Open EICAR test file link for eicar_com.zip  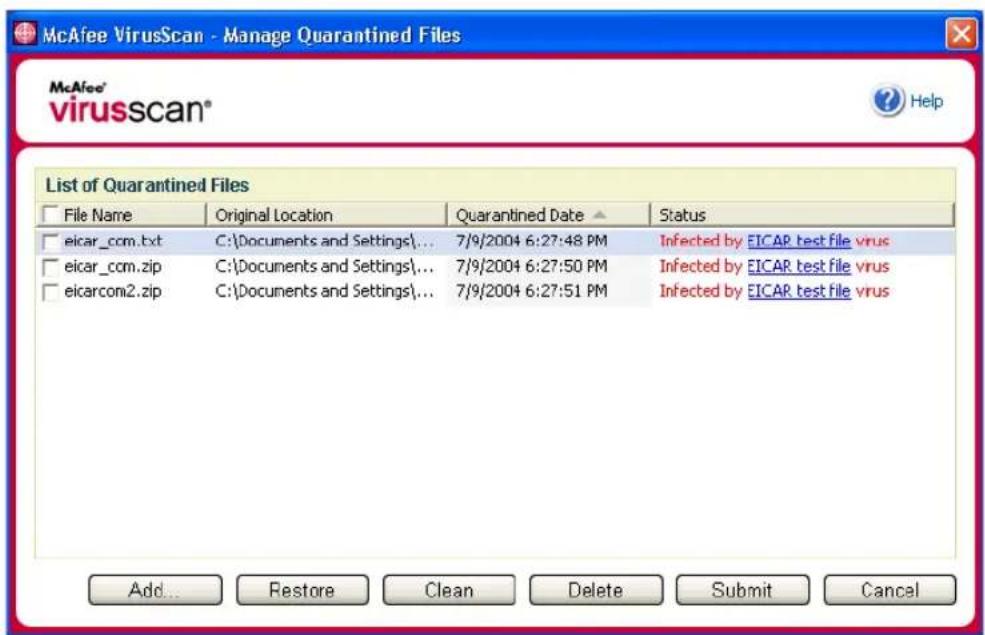click(798, 266)
